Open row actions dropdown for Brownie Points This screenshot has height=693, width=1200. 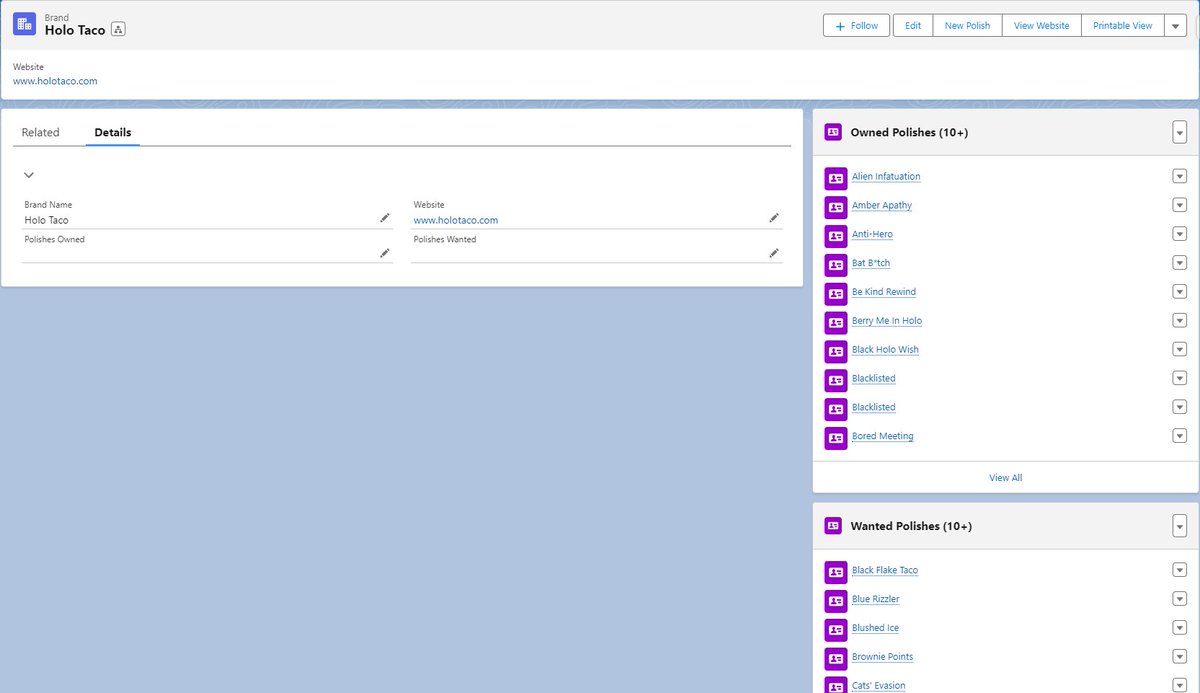click(x=1179, y=657)
